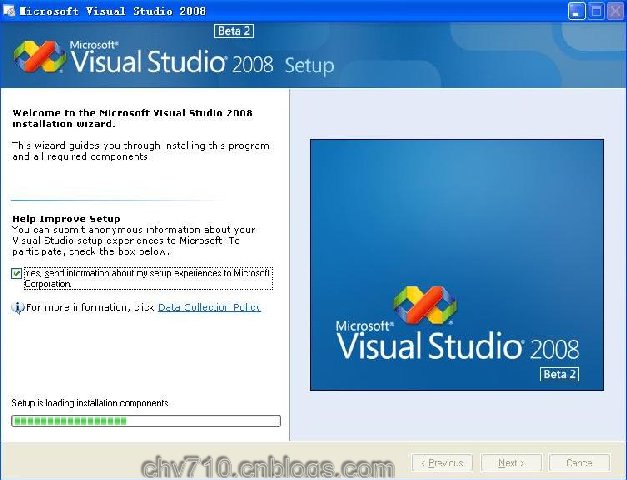627x480 pixels.
Task: Cancel the Visual Studio setup
Action: tap(579, 463)
